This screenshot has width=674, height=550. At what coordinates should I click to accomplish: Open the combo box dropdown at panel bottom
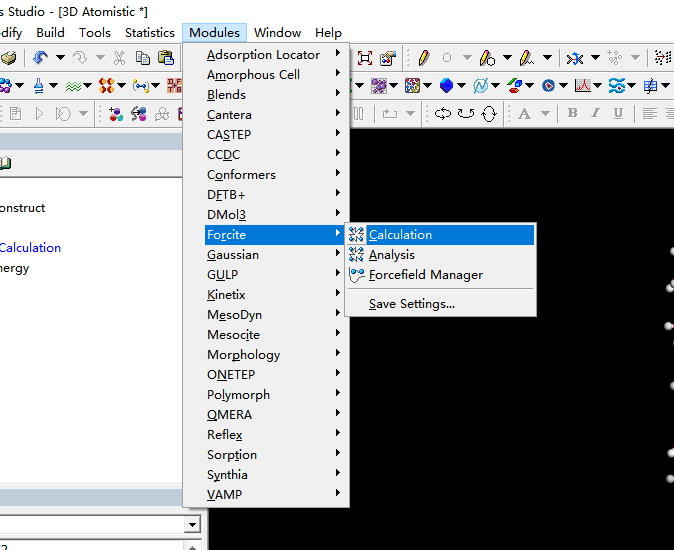tap(192, 525)
